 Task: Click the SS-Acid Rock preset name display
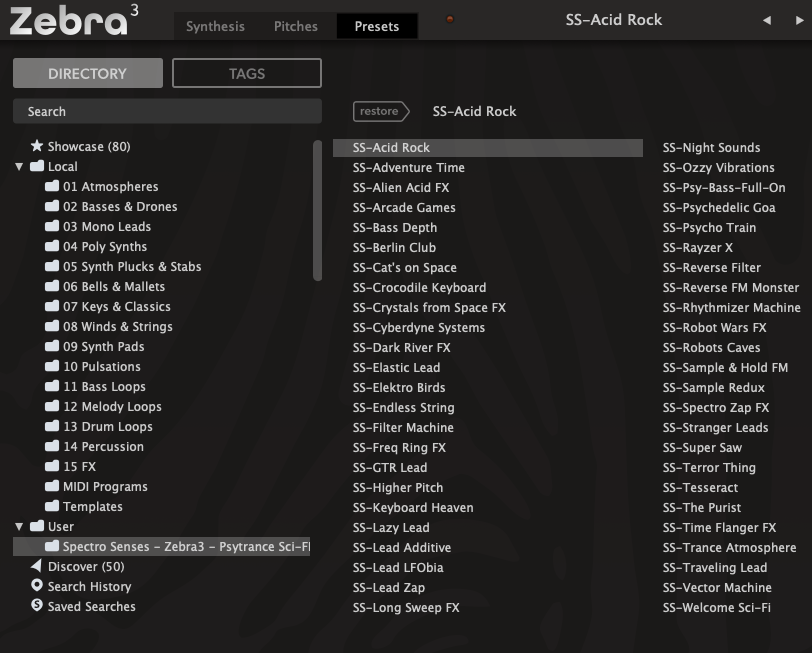click(614, 20)
